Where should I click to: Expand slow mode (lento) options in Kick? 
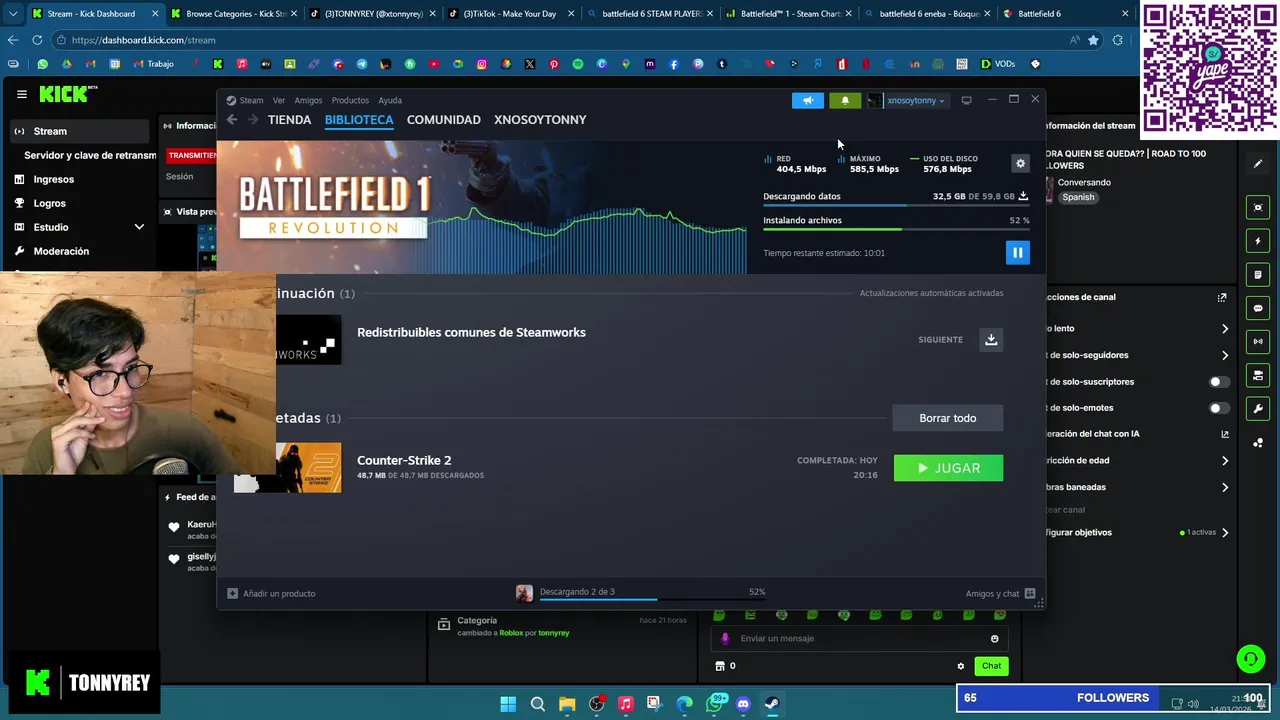pyautogui.click(x=1224, y=329)
